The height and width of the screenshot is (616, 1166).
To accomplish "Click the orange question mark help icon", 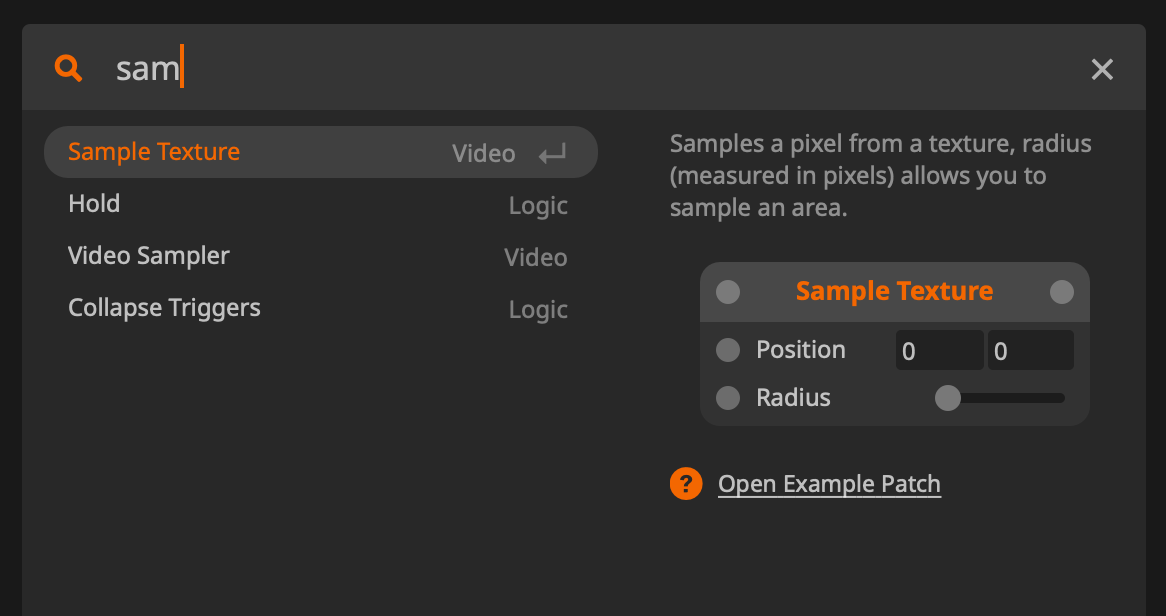I will pyautogui.click(x=686, y=484).
